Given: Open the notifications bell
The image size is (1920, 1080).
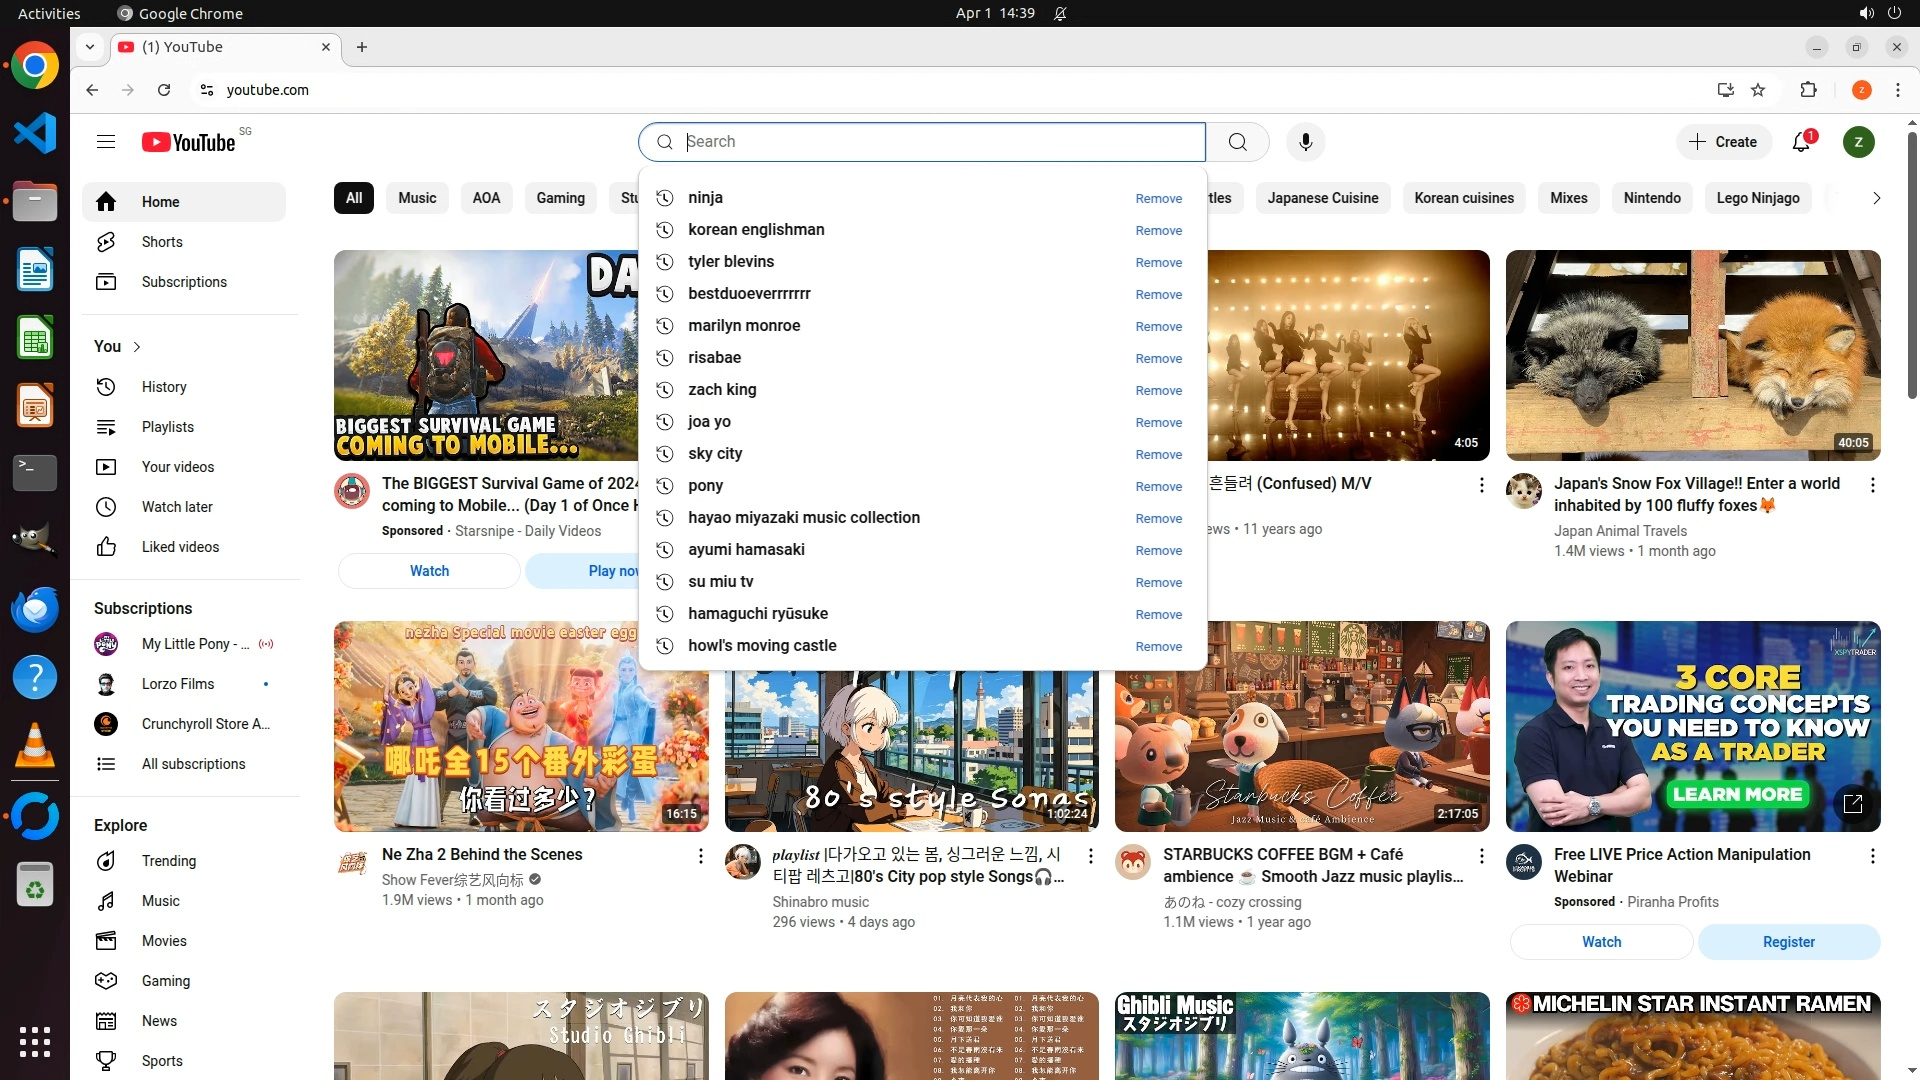Looking at the screenshot, I should [1801, 142].
